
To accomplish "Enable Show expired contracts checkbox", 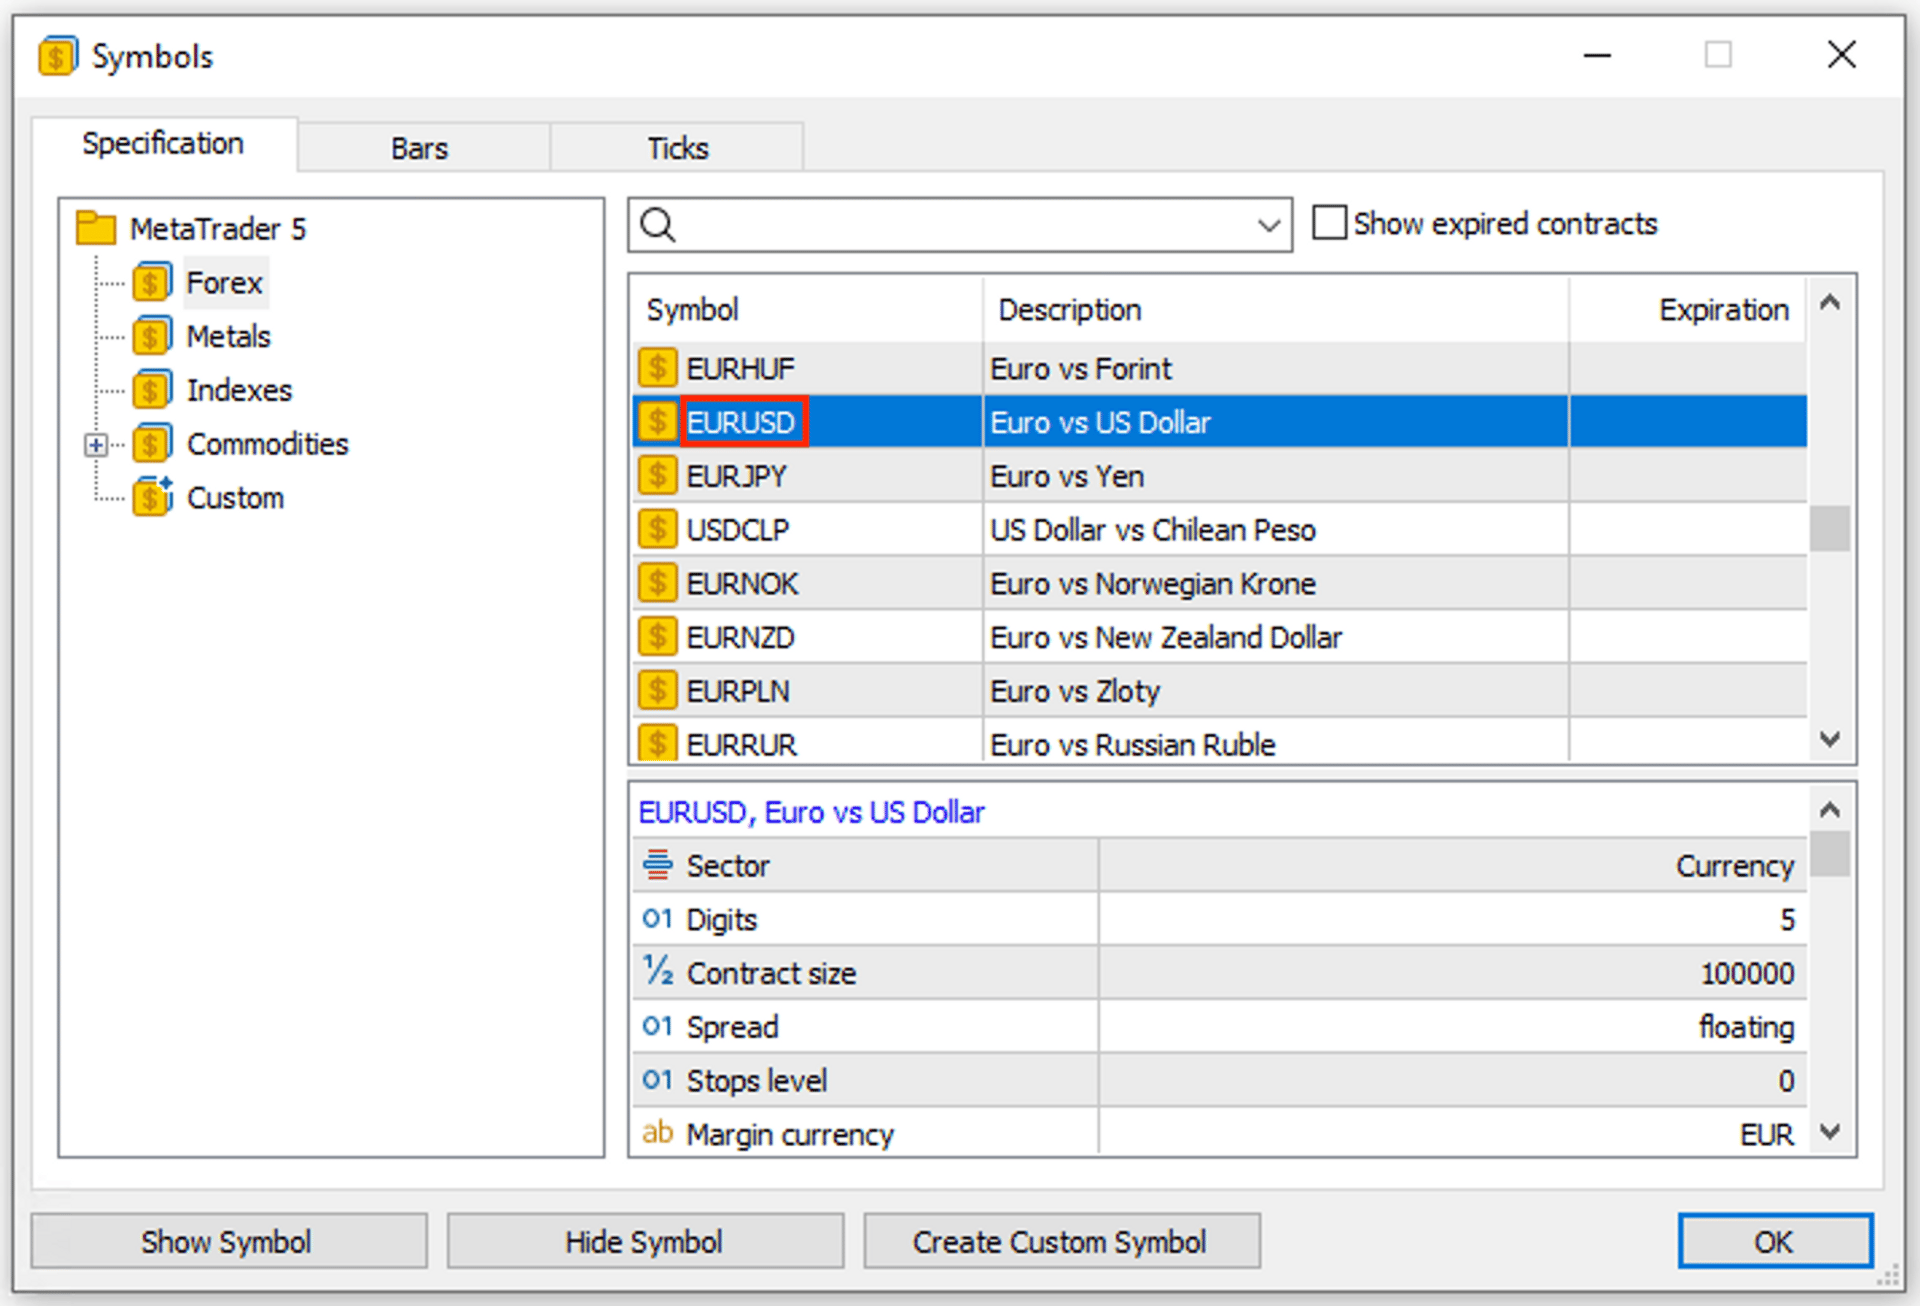I will click(x=1329, y=223).
